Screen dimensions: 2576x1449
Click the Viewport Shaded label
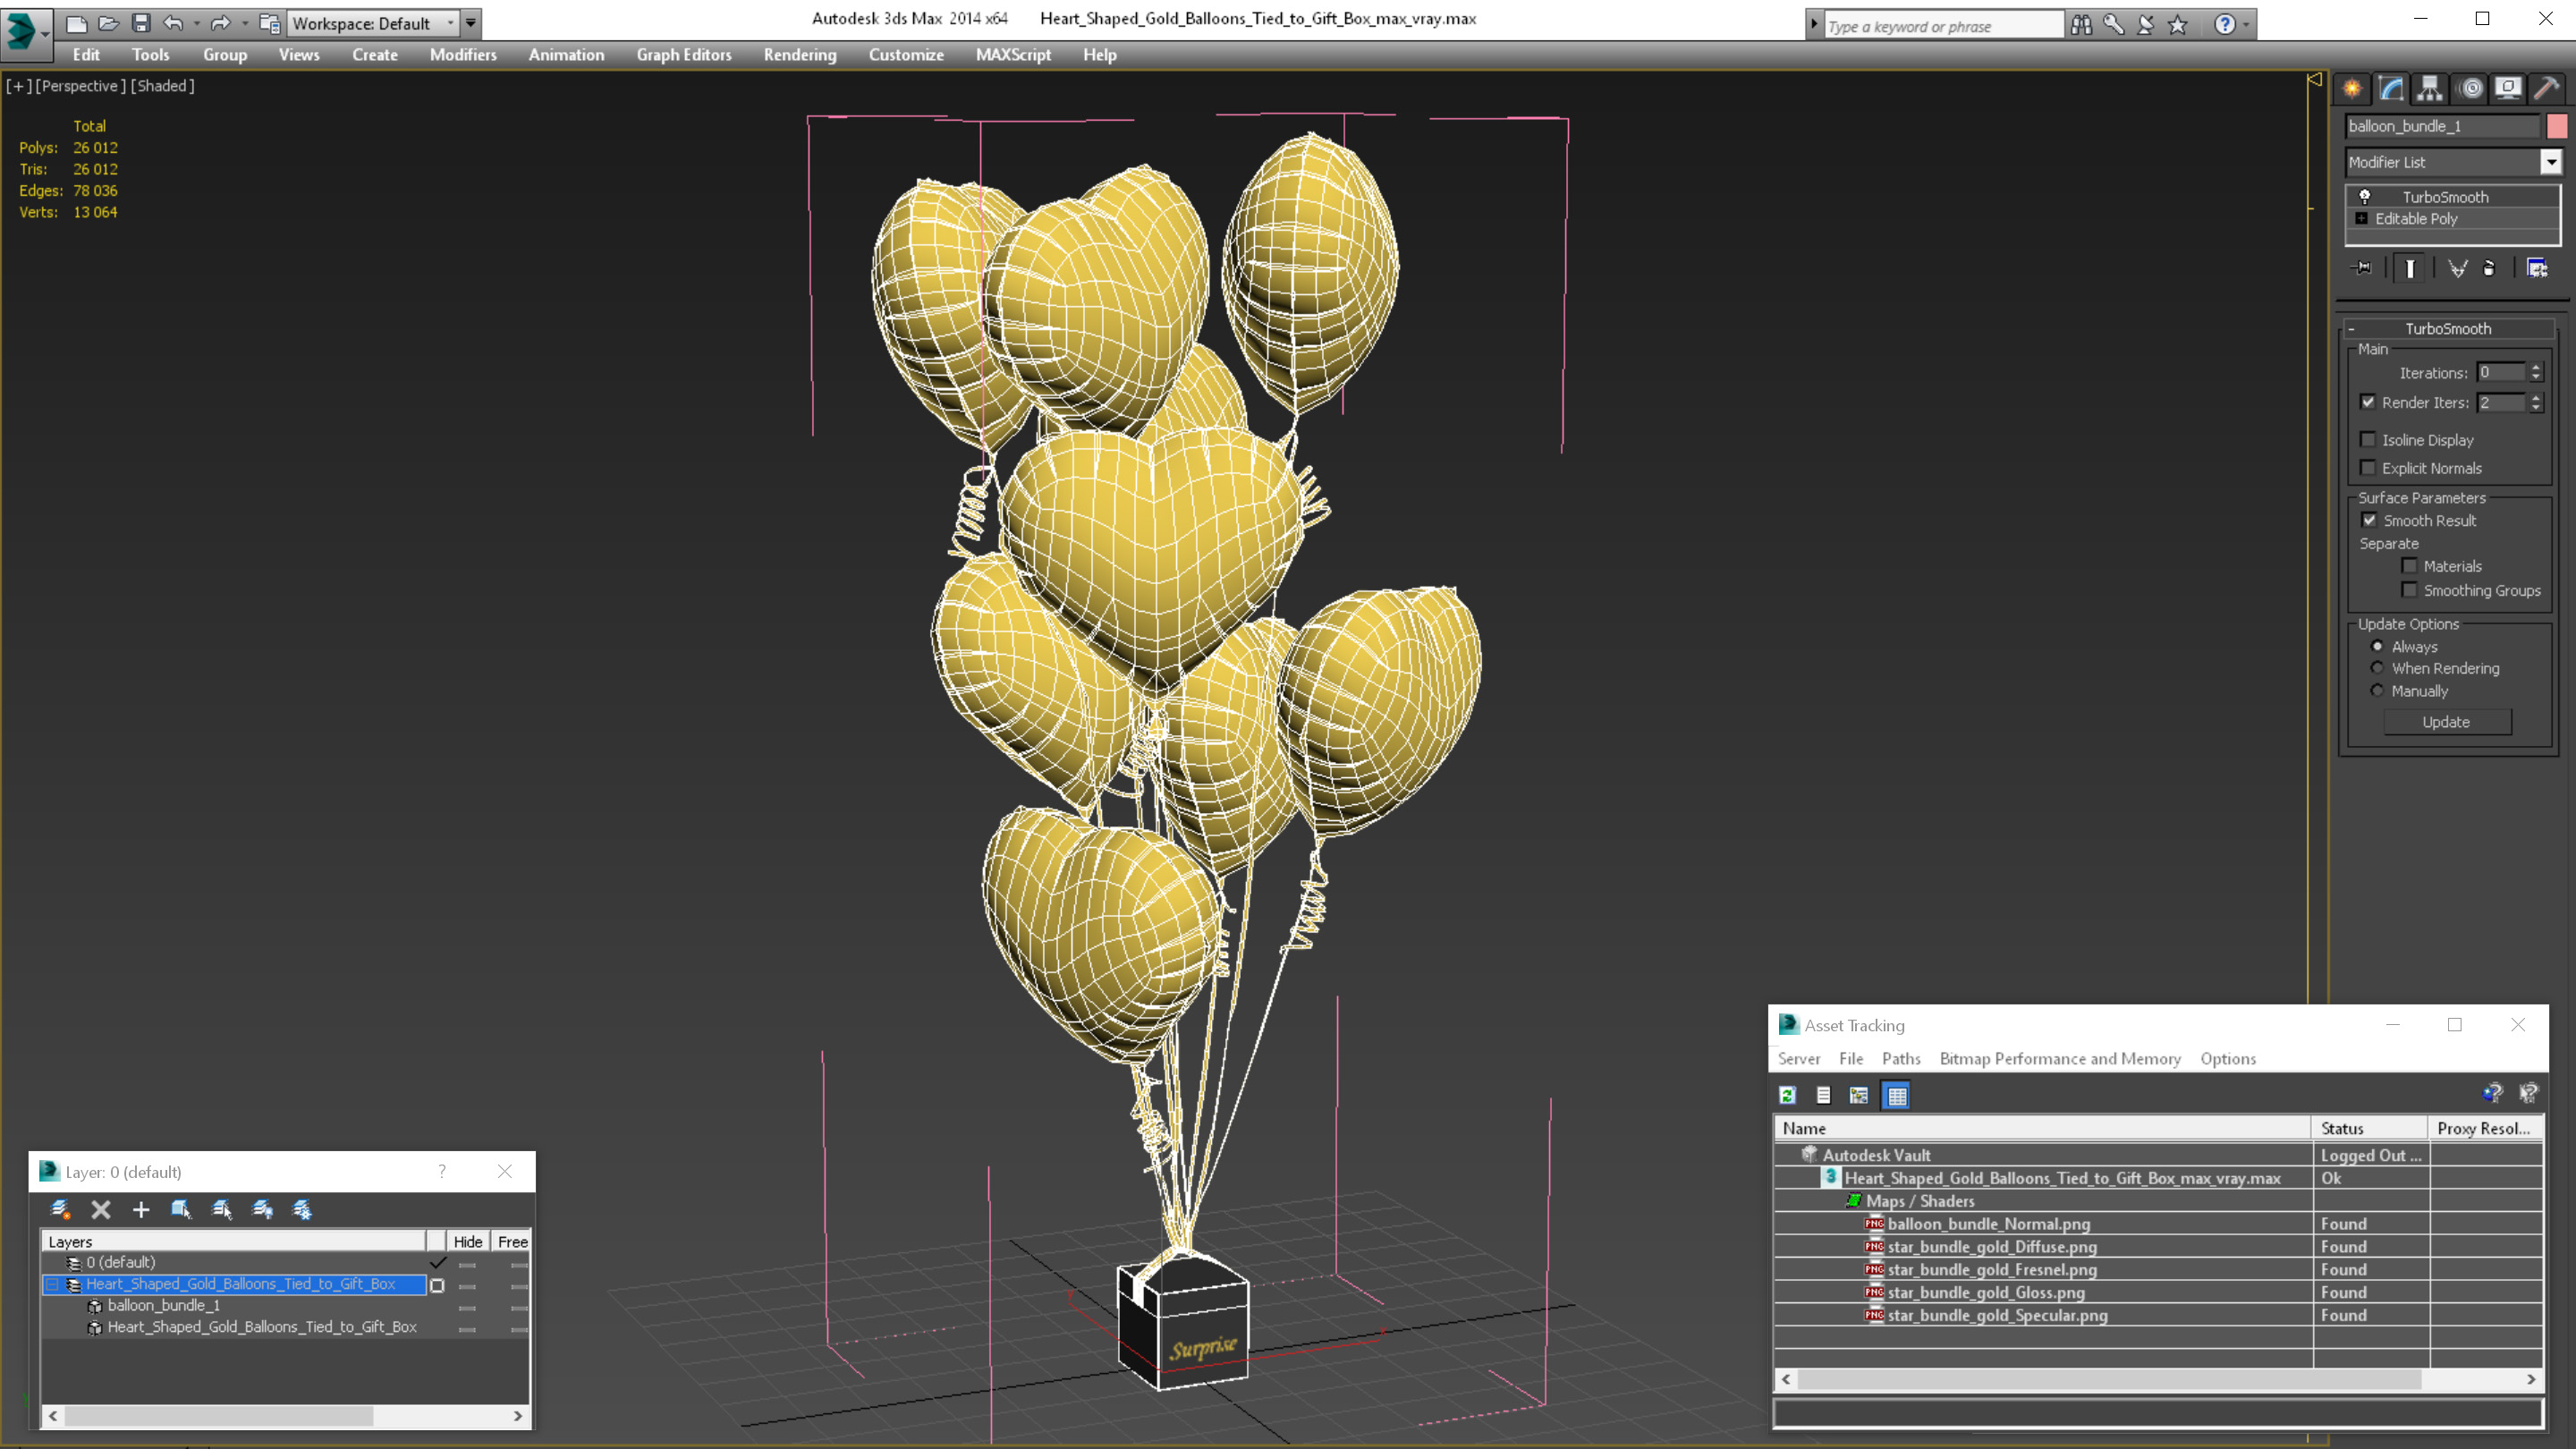tap(163, 86)
